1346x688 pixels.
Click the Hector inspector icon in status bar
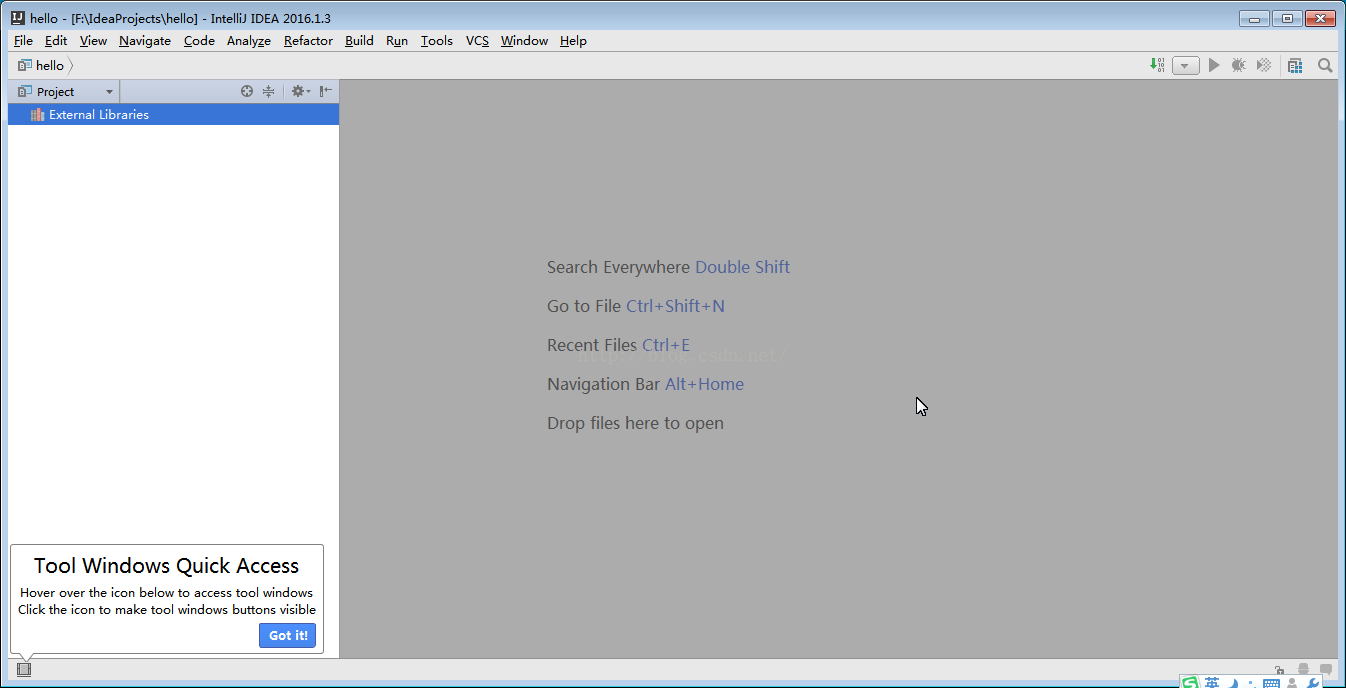[x=1303, y=669]
